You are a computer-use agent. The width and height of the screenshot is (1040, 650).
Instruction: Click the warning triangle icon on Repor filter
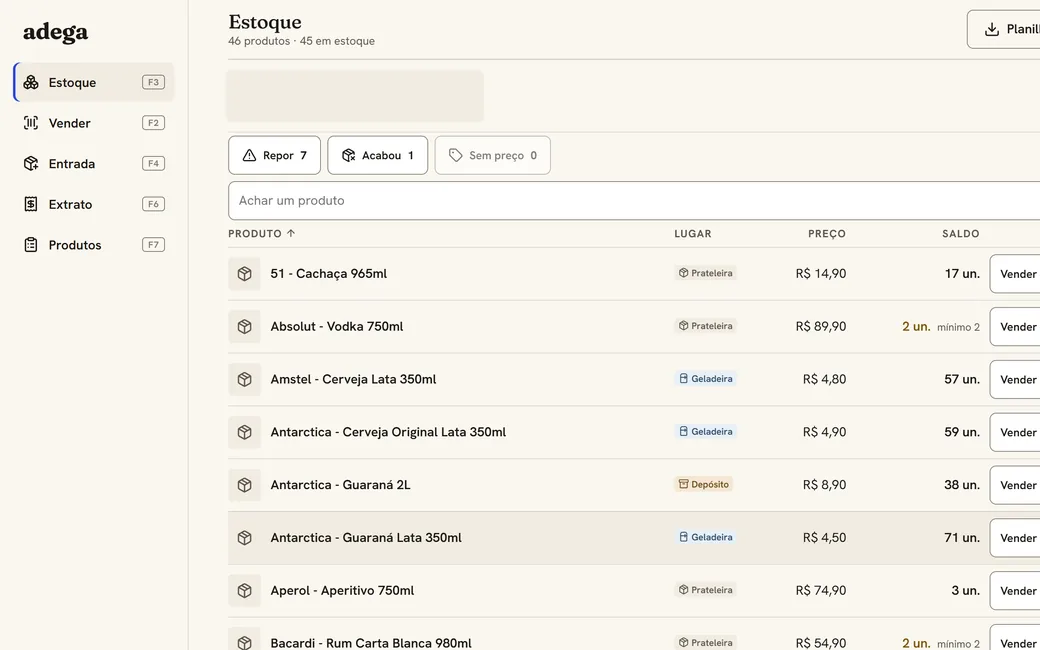click(249, 155)
